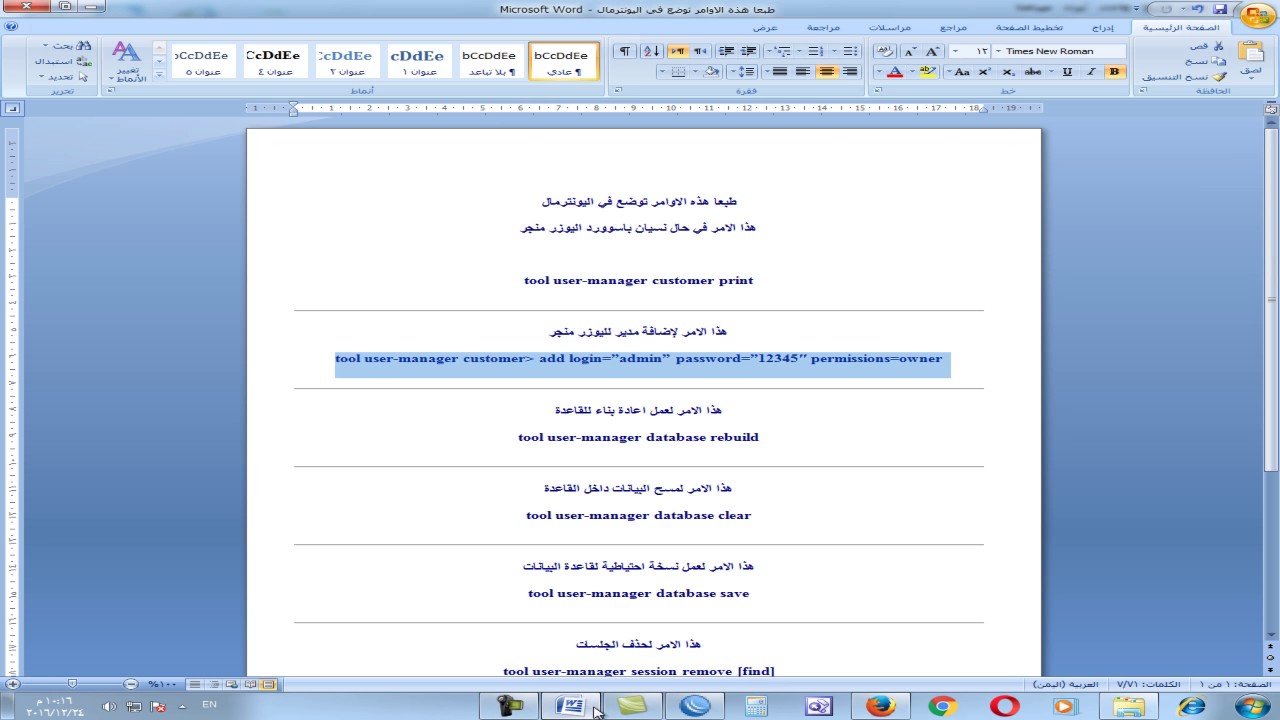Screen dimensions: 1280x720
Task: Click the Multilevel list icon
Action: (x=781, y=51)
